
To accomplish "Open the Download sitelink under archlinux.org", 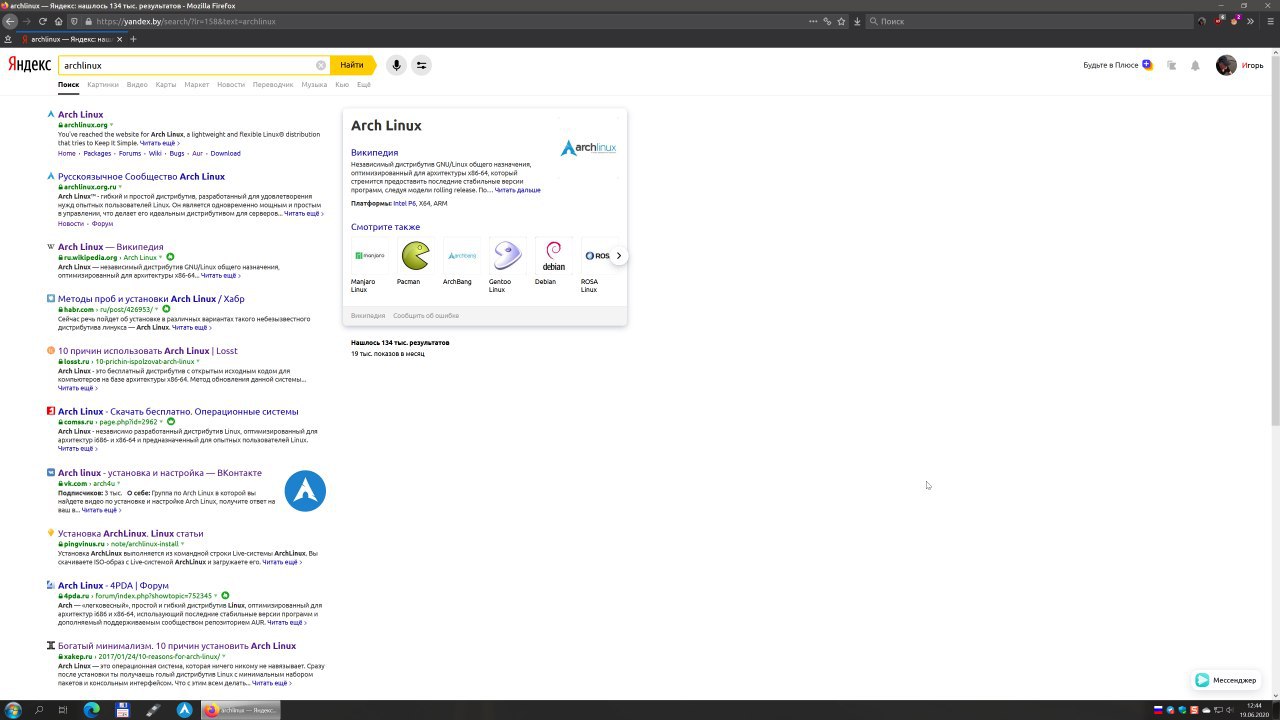I will (x=225, y=154).
